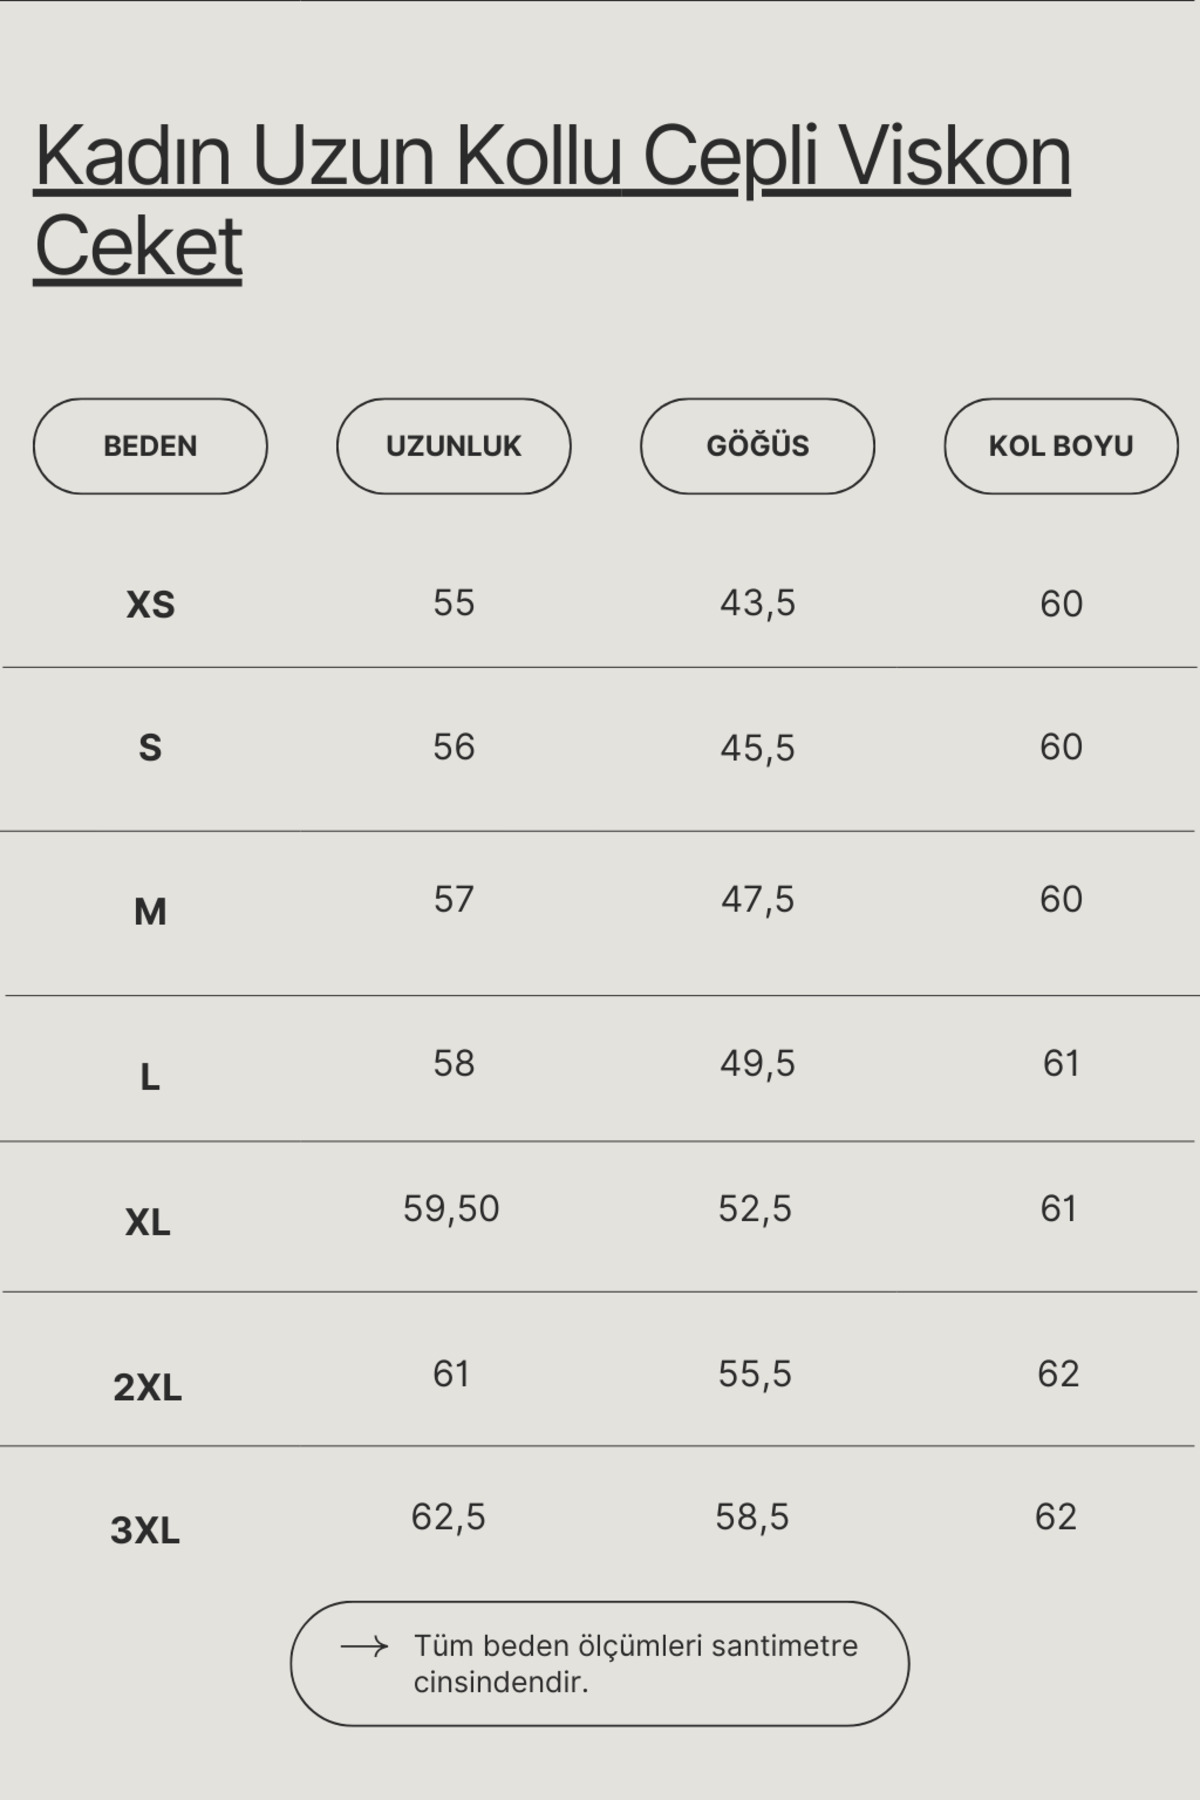Click the UZUNLUK column header pill
Image resolution: width=1200 pixels, height=1800 pixels.
[x=454, y=446]
